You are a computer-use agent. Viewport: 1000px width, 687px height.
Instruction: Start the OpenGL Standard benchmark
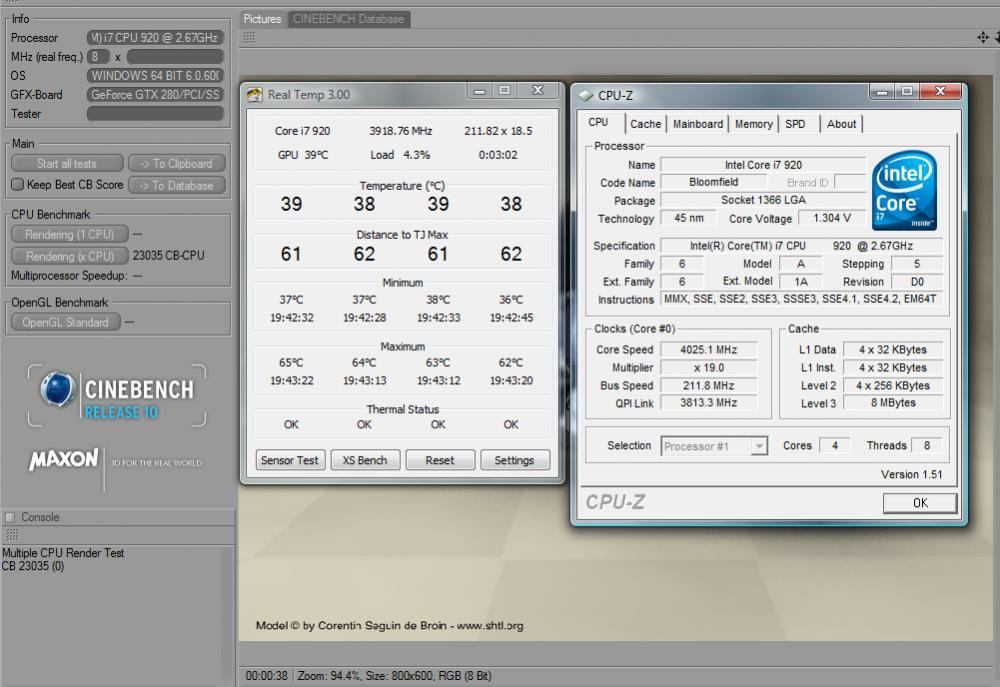[x=66, y=322]
